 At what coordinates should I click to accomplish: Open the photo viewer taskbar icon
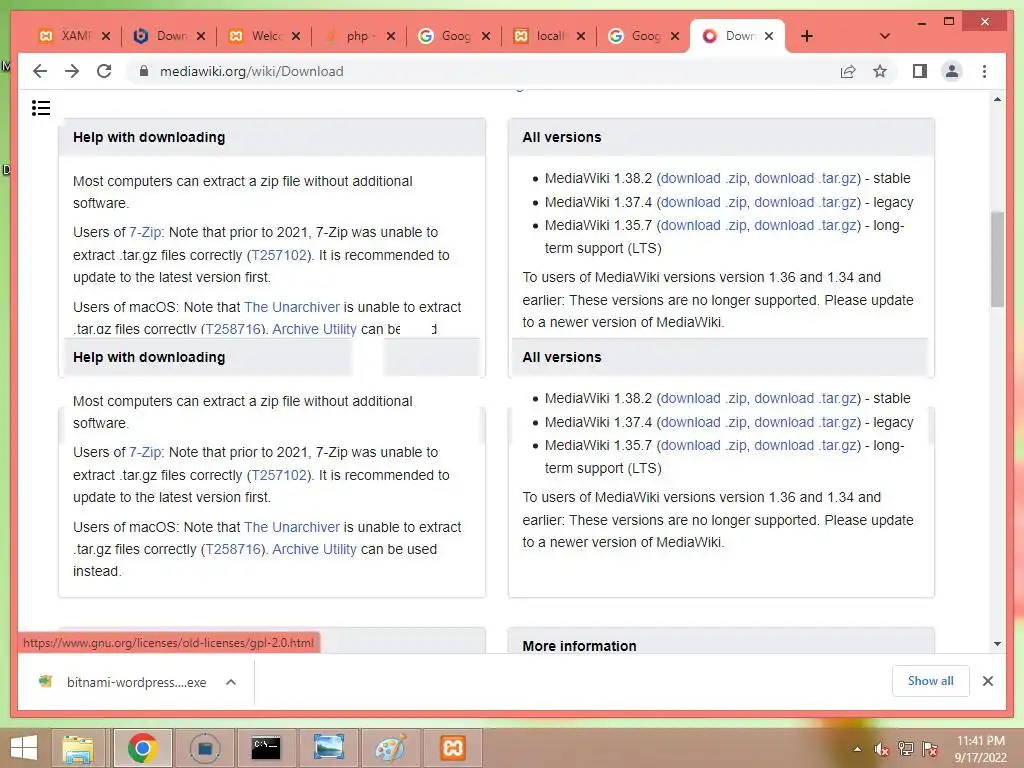pyautogui.click(x=328, y=748)
